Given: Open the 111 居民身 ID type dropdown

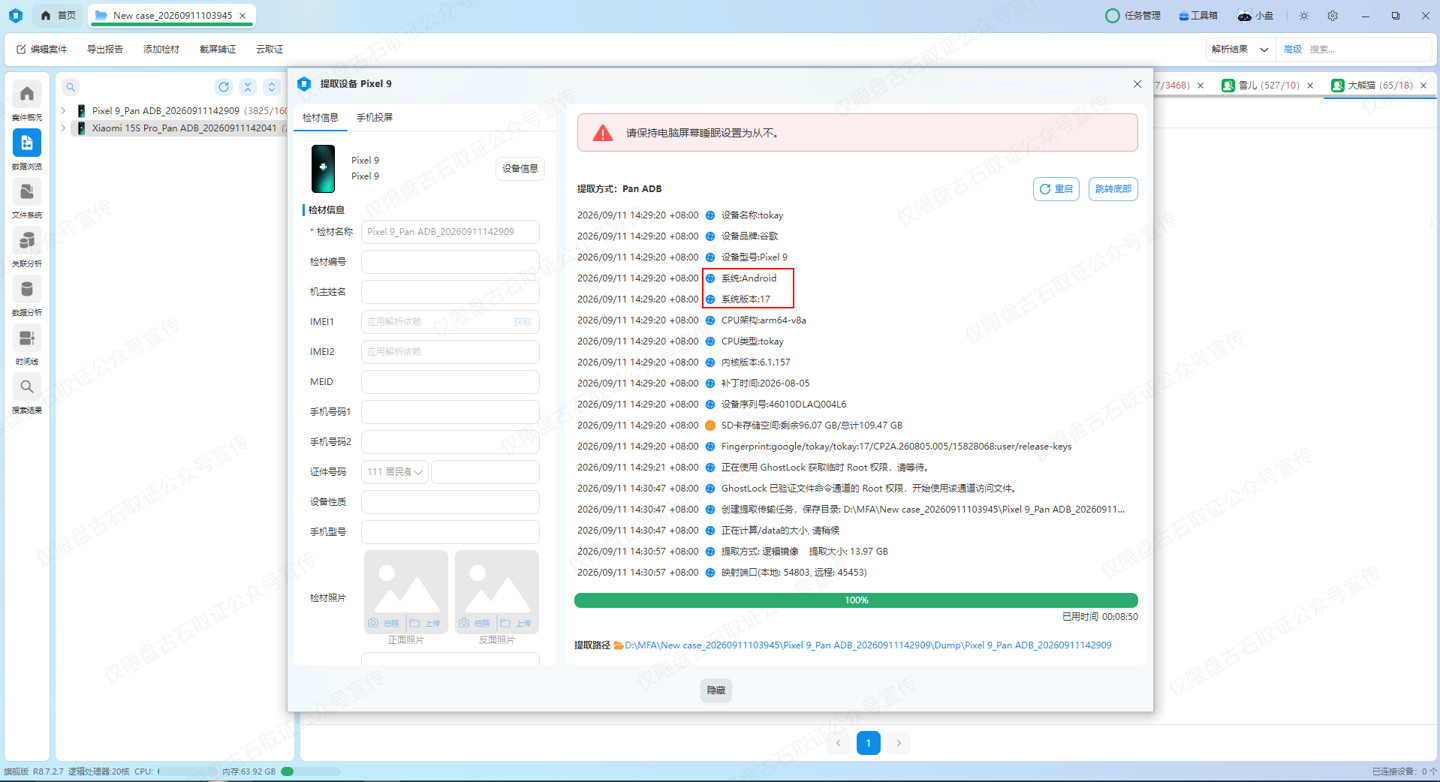Looking at the screenshot, I should coord(395,472).
